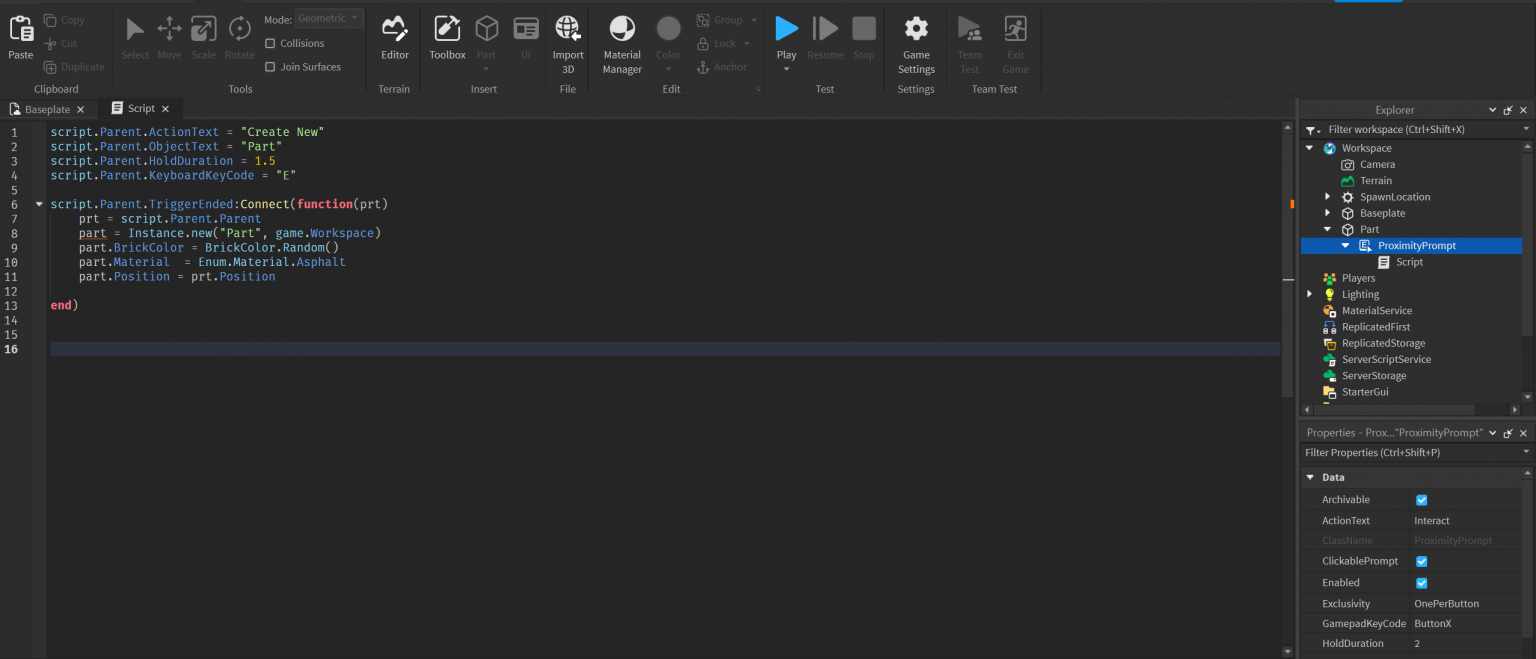Image resolution: width=1536 pixels, height=659 pixels.
Task: Switch to the Baseplate tab
Action: [x=44, y=108]
